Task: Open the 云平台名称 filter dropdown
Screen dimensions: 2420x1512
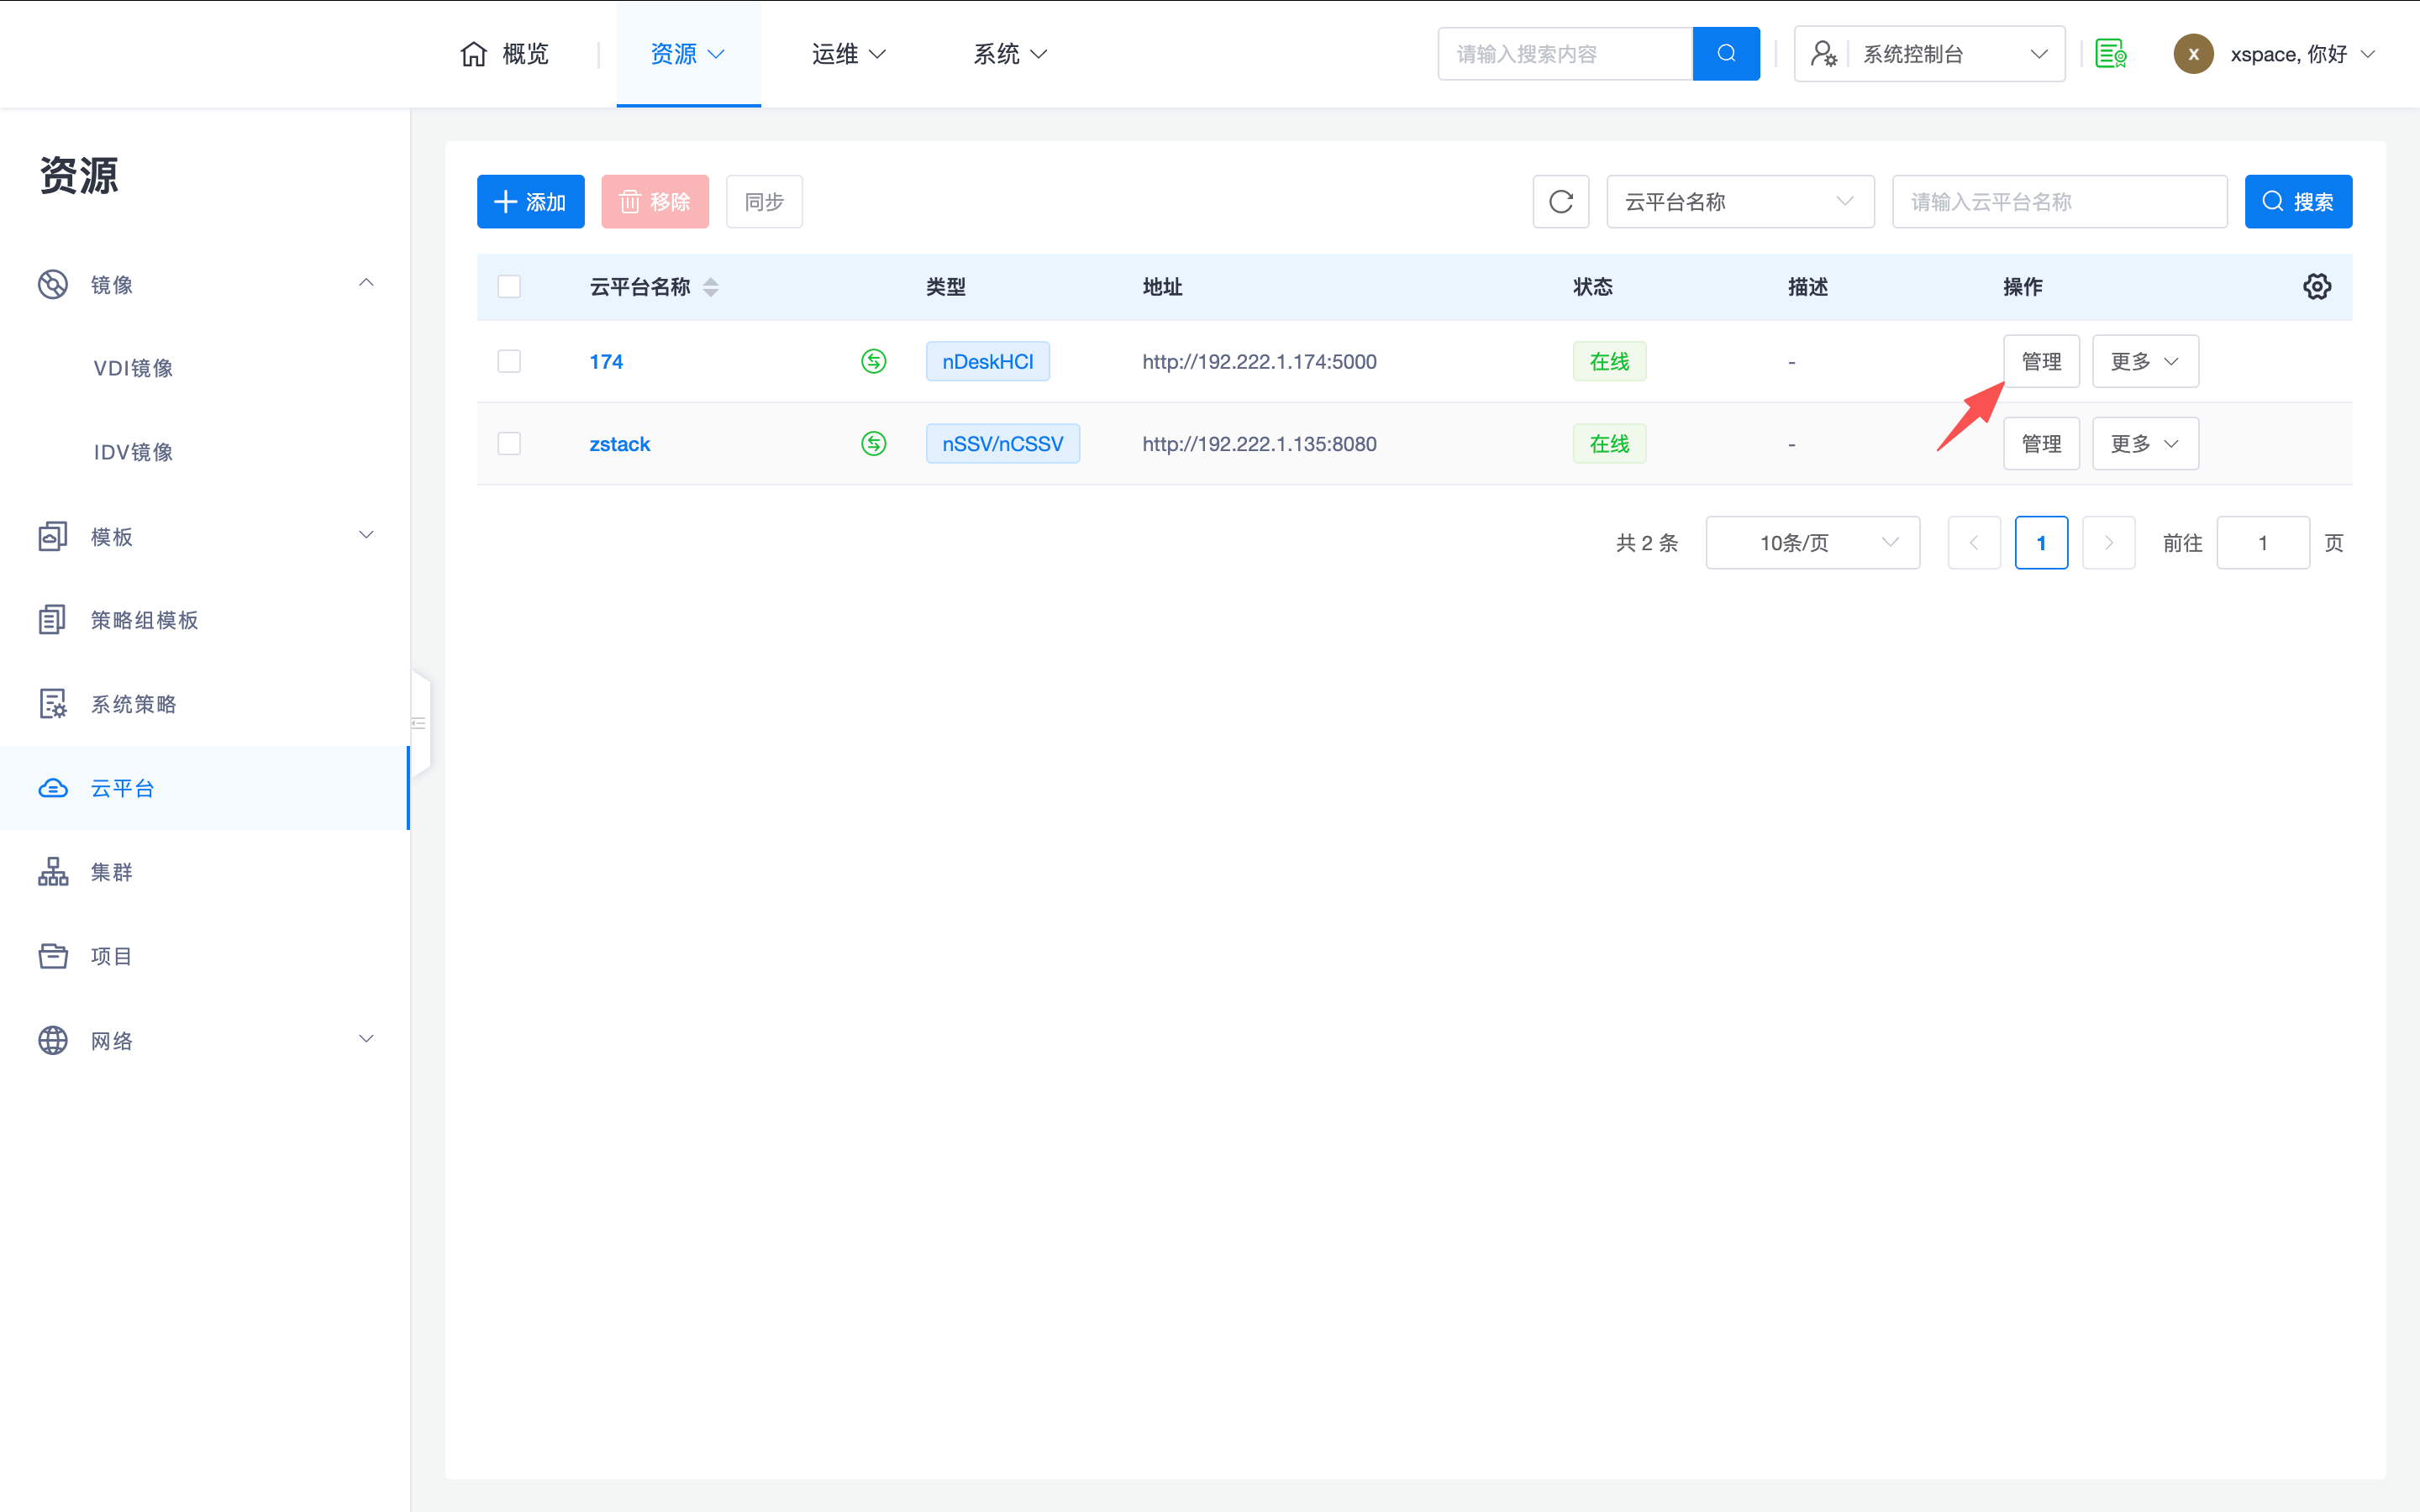Action: coord(1739,202)
